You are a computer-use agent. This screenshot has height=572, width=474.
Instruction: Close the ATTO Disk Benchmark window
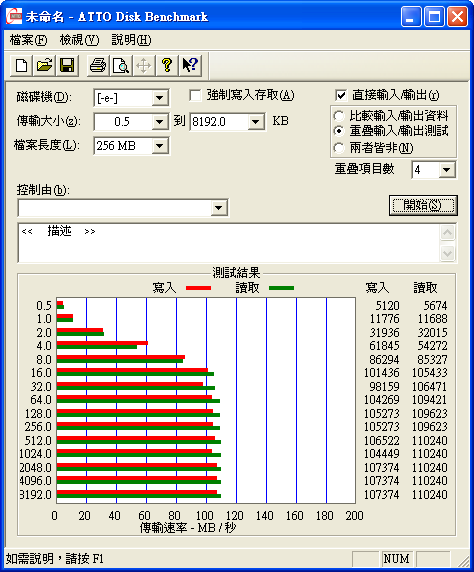457,17
